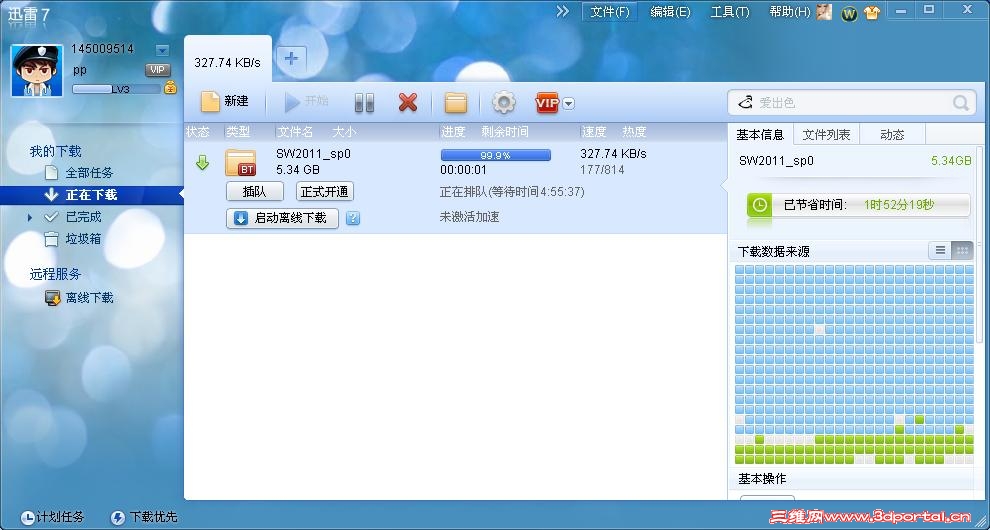Click the 启动离线下载 button
This screenshot has width=990, height=530.
click(x=282, y=218)
